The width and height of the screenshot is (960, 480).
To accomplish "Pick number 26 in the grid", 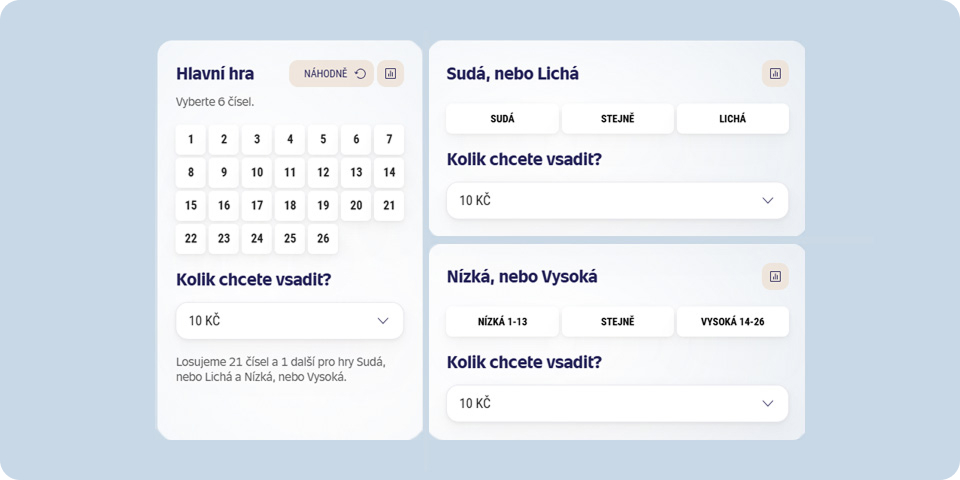I will 323,239.
